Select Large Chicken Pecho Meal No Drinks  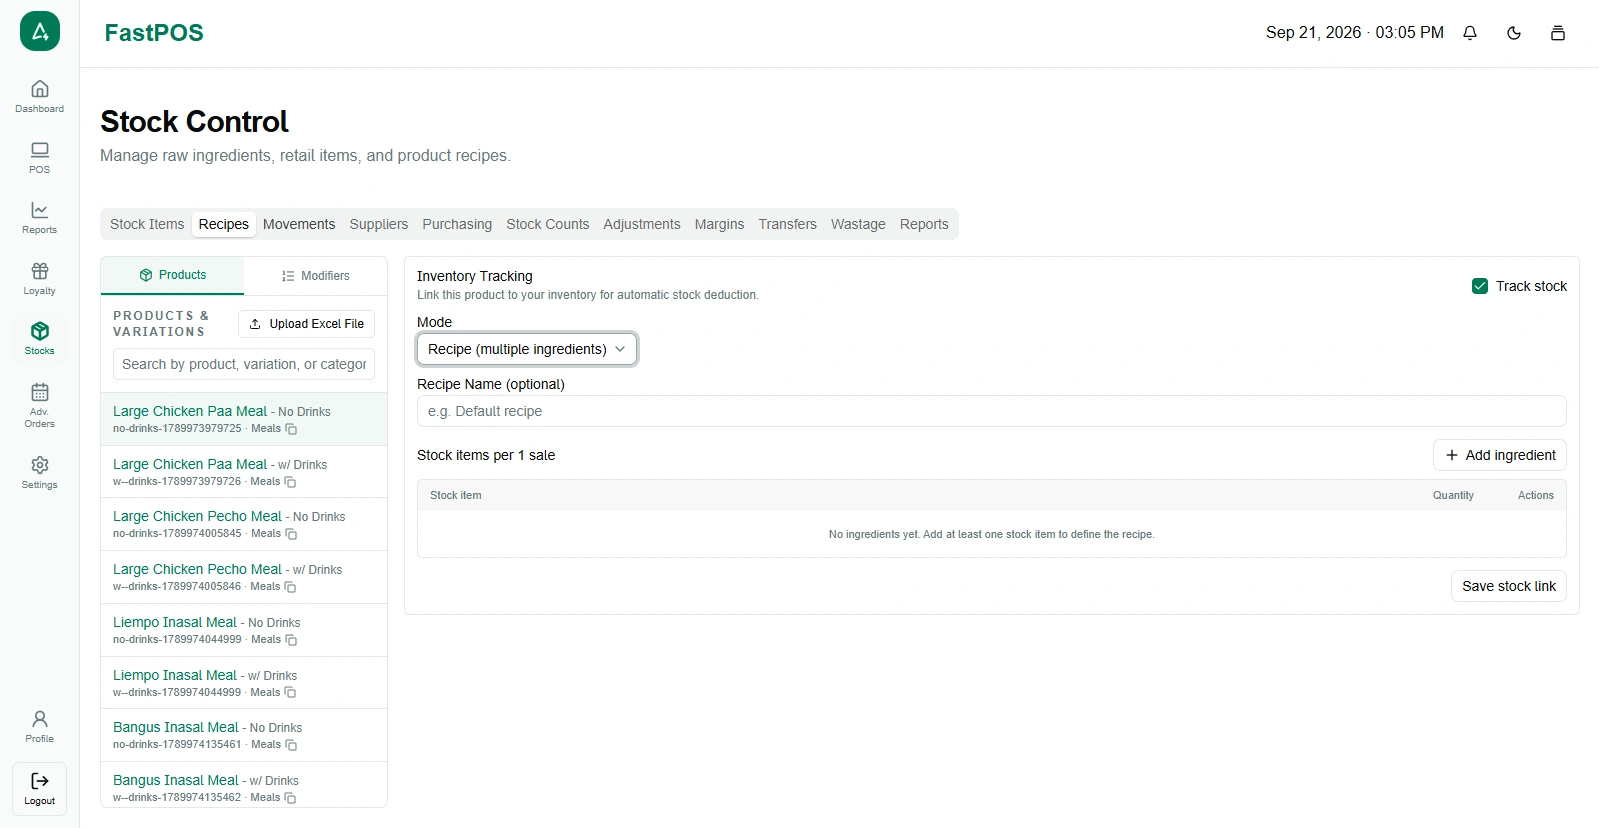pos(244,524)
